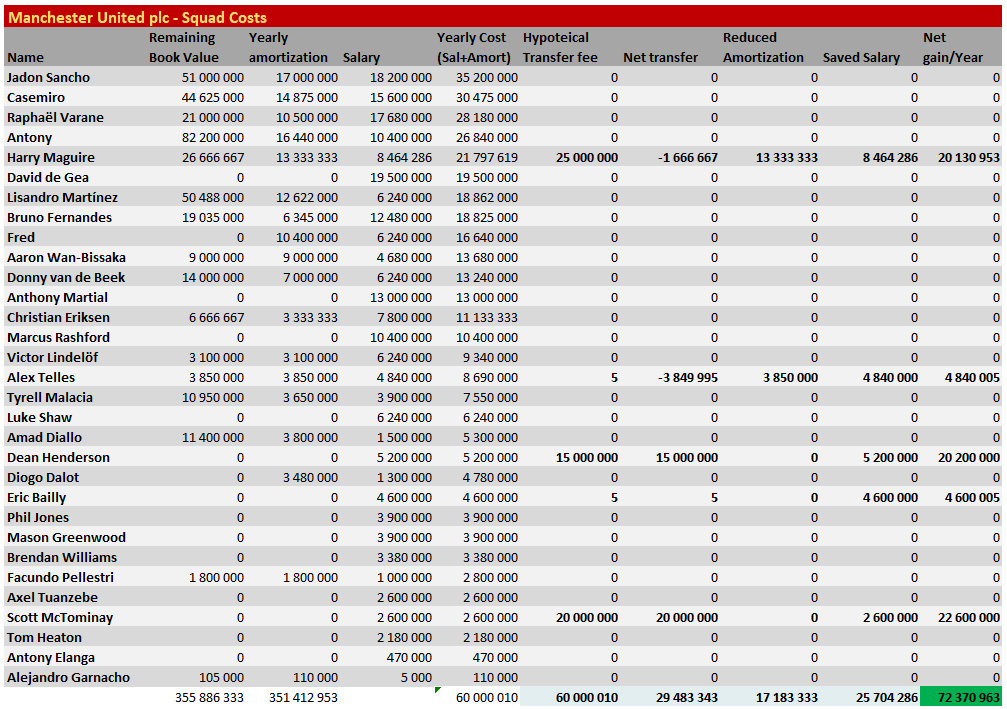Click Eriksen's yearly cost 11 133 333
This screenshot has height=709, width=1007.
tap(487, 317)
